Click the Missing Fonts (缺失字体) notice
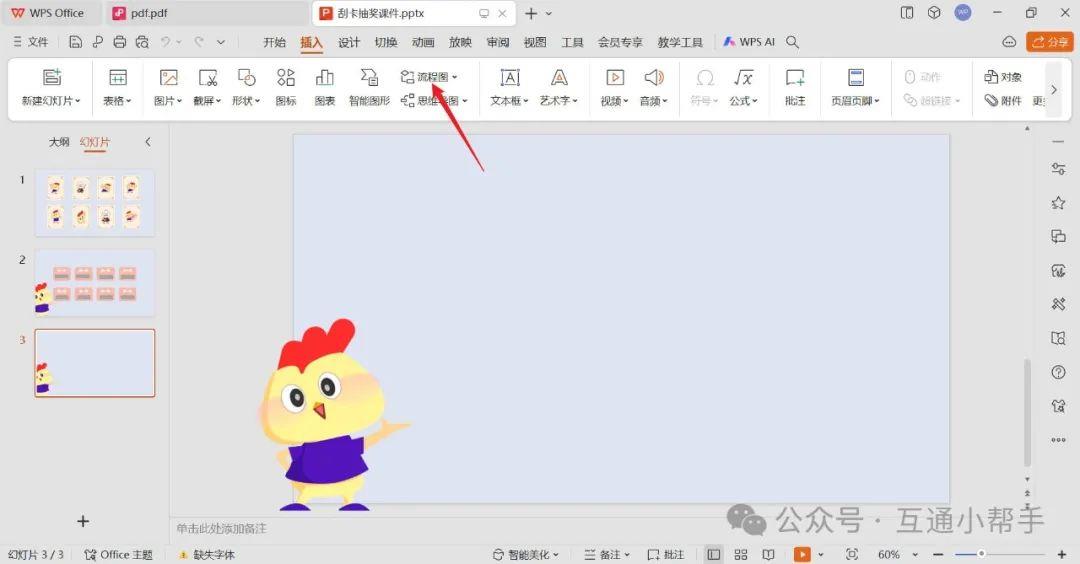The image size is (1080, 564). coord(207,554)
